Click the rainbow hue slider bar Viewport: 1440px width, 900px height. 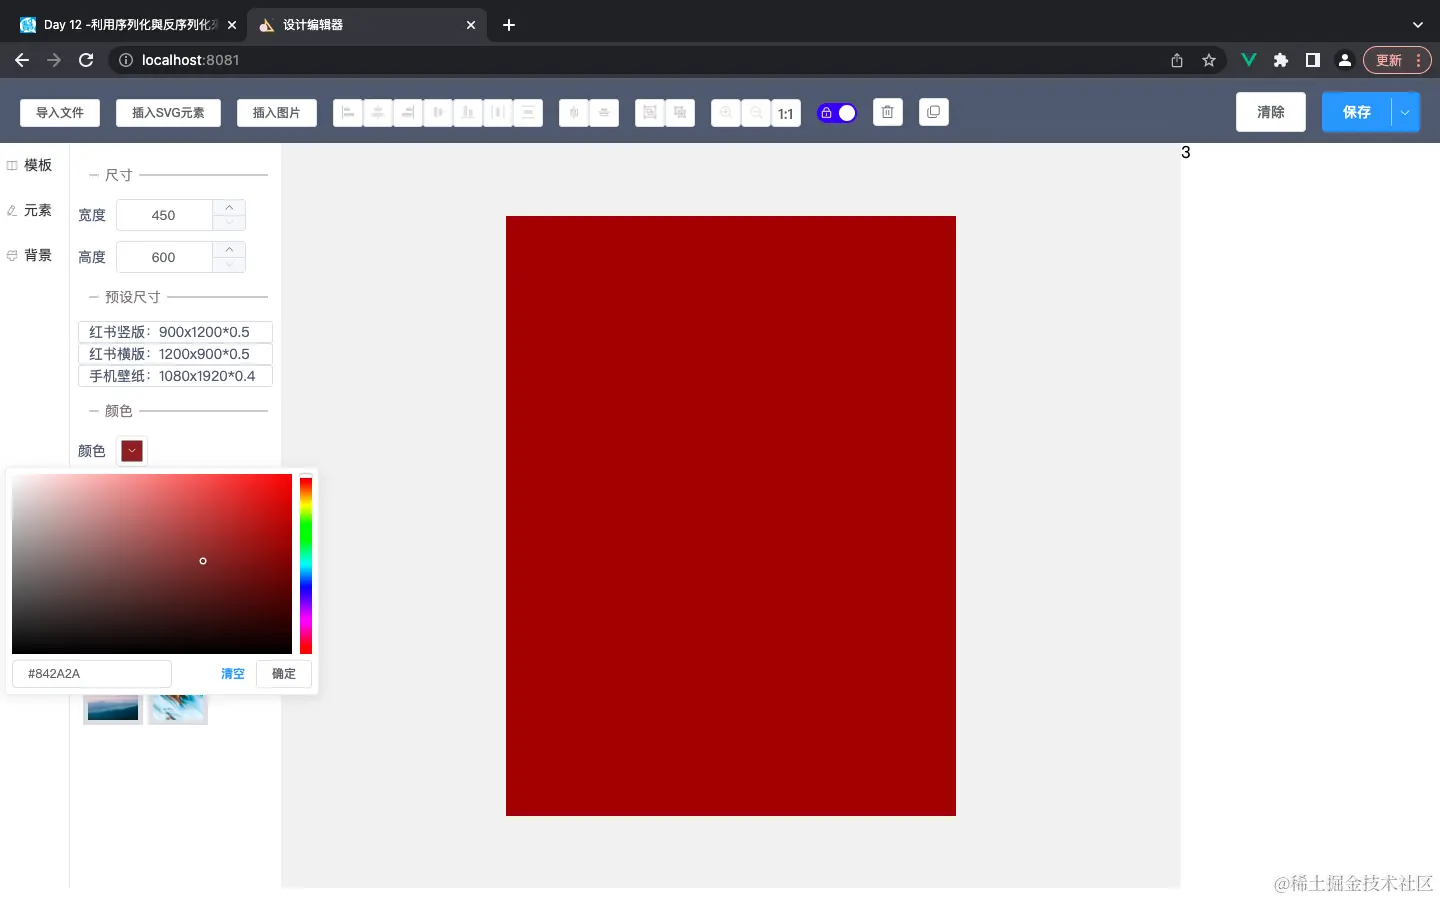tap(306, 565)
